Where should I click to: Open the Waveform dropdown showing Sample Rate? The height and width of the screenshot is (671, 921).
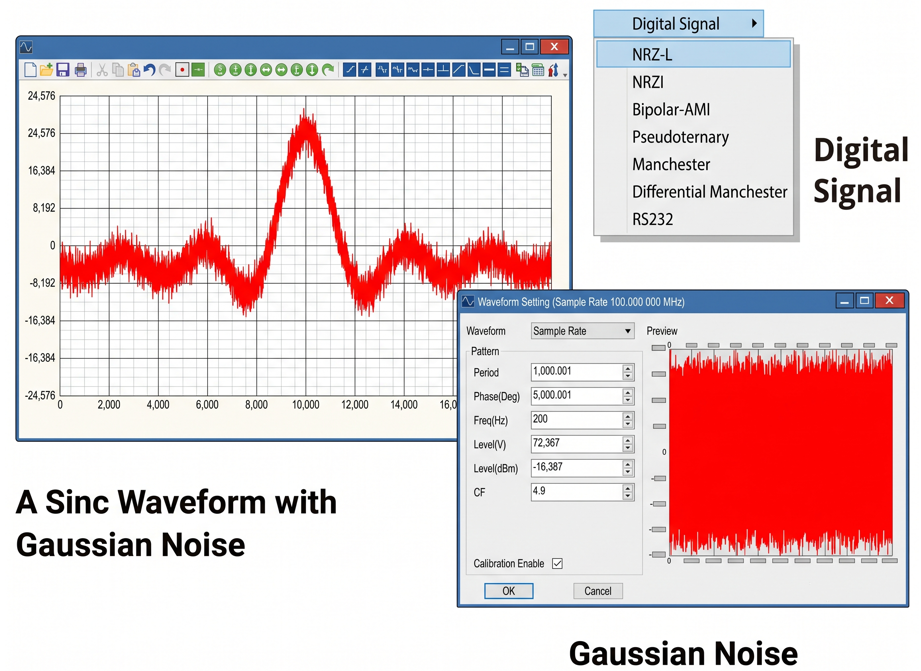click(583, 331)
